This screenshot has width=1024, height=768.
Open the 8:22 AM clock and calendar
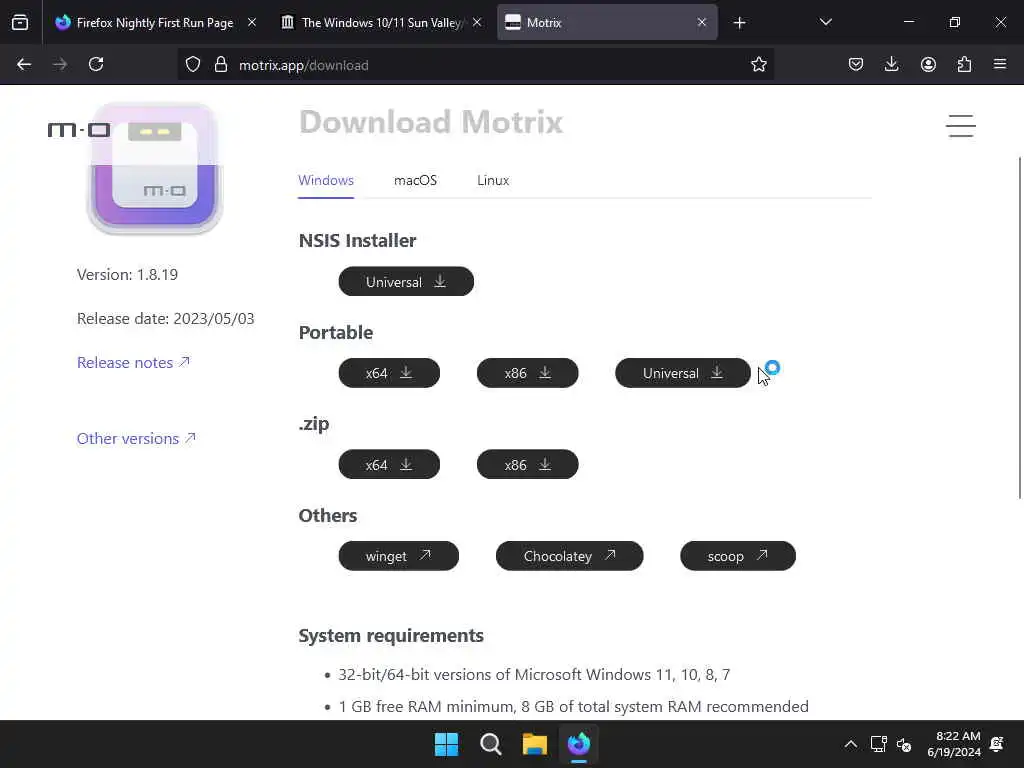(954, 744)
